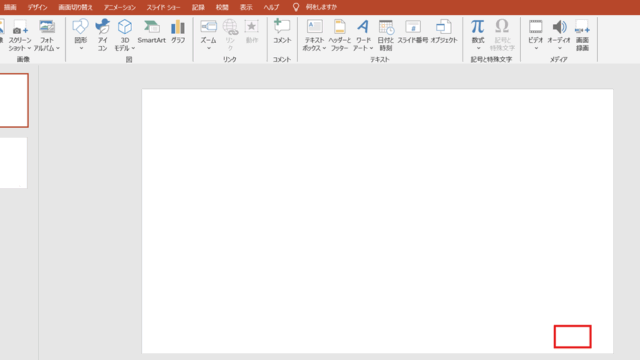Image resolution: width=640 pixels, height=360 pixels.
Task: Insert an オブジェクト
Action: (x=444, y=32)
